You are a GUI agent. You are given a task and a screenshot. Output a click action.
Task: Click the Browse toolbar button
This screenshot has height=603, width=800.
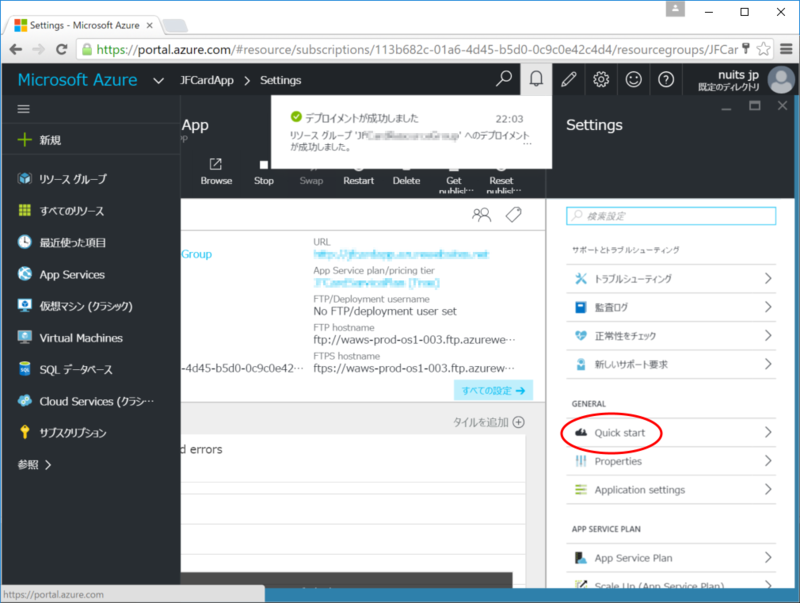216,172
